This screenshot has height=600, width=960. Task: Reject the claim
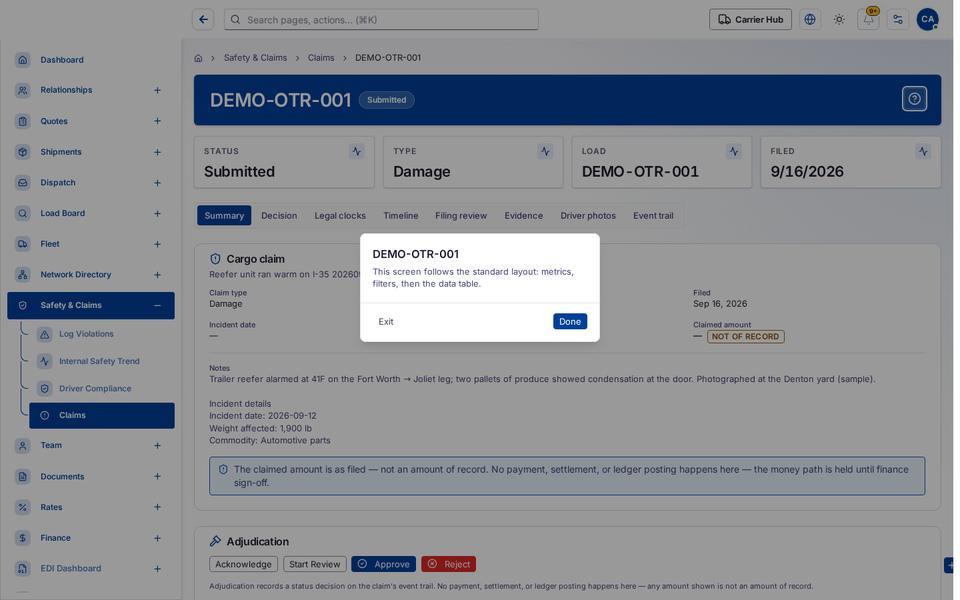click(449, 564)
